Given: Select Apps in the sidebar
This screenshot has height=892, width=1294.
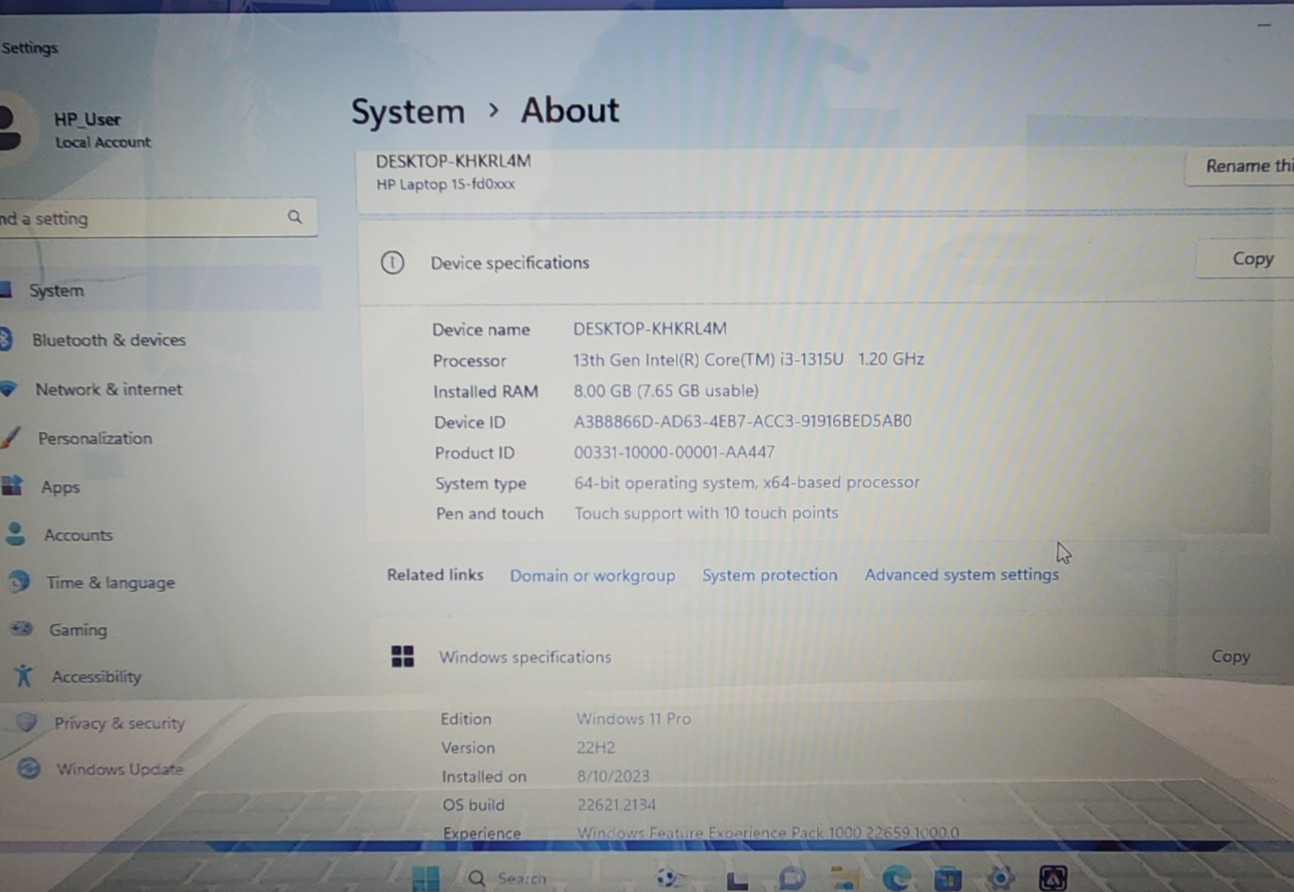Looking at the screenshot, I should [60, 487].
